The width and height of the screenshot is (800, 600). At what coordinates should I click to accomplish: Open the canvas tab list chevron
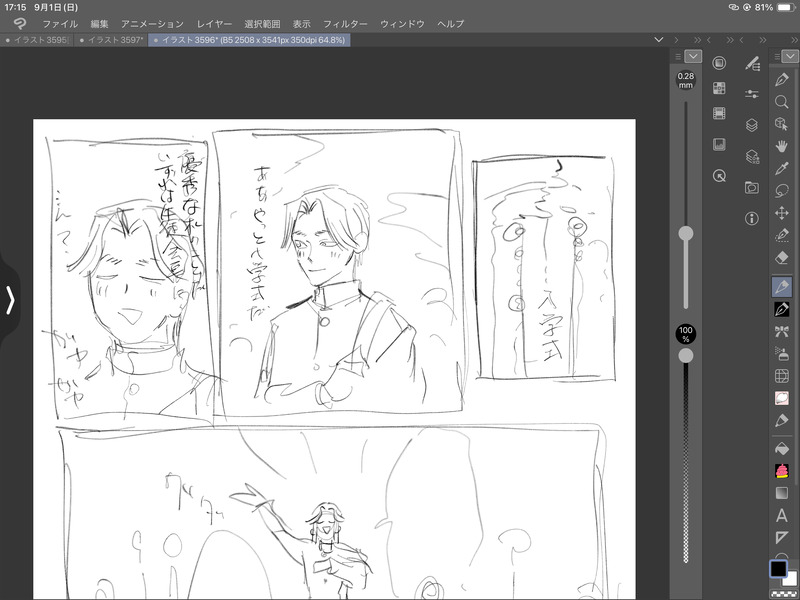coord(659,40)
